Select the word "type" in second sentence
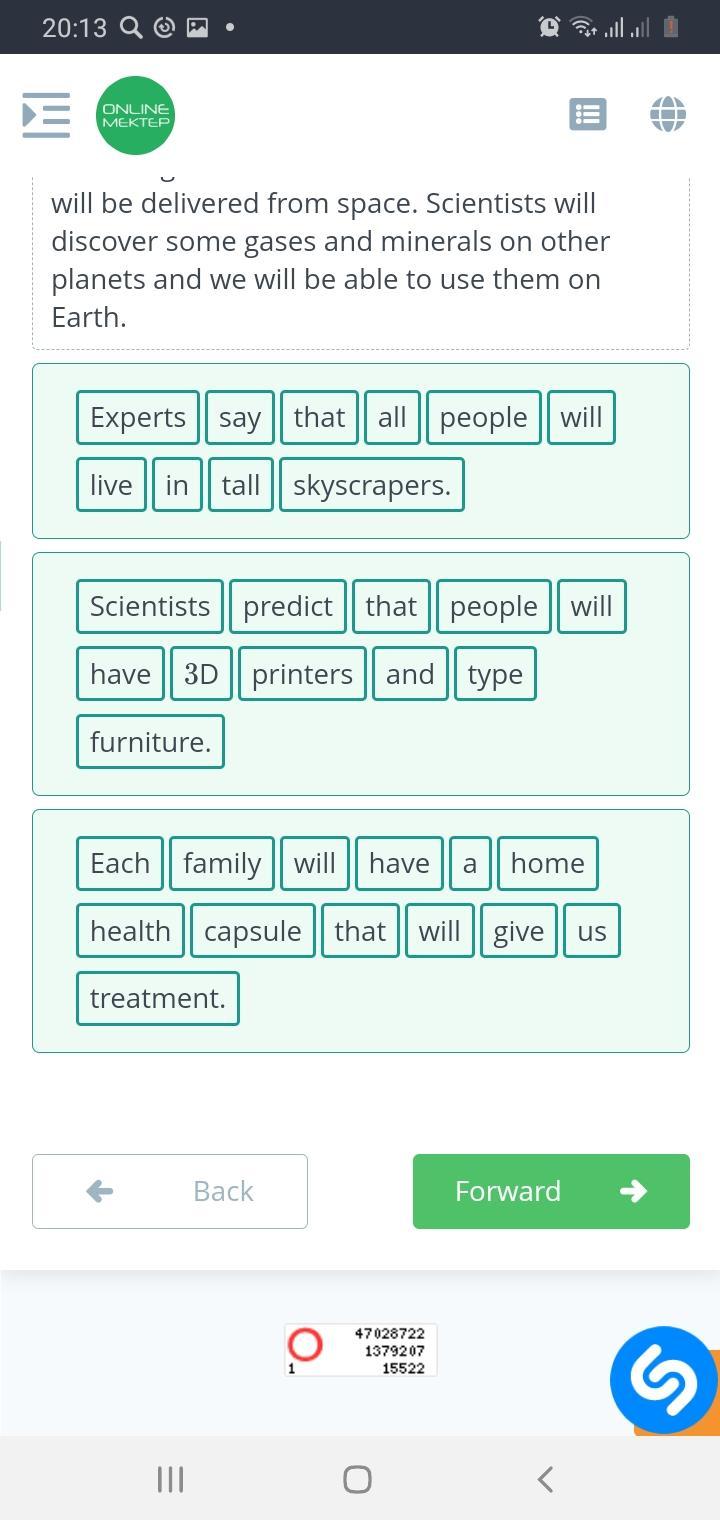This screenshot has width=720, height=1520. click(495, 674)
